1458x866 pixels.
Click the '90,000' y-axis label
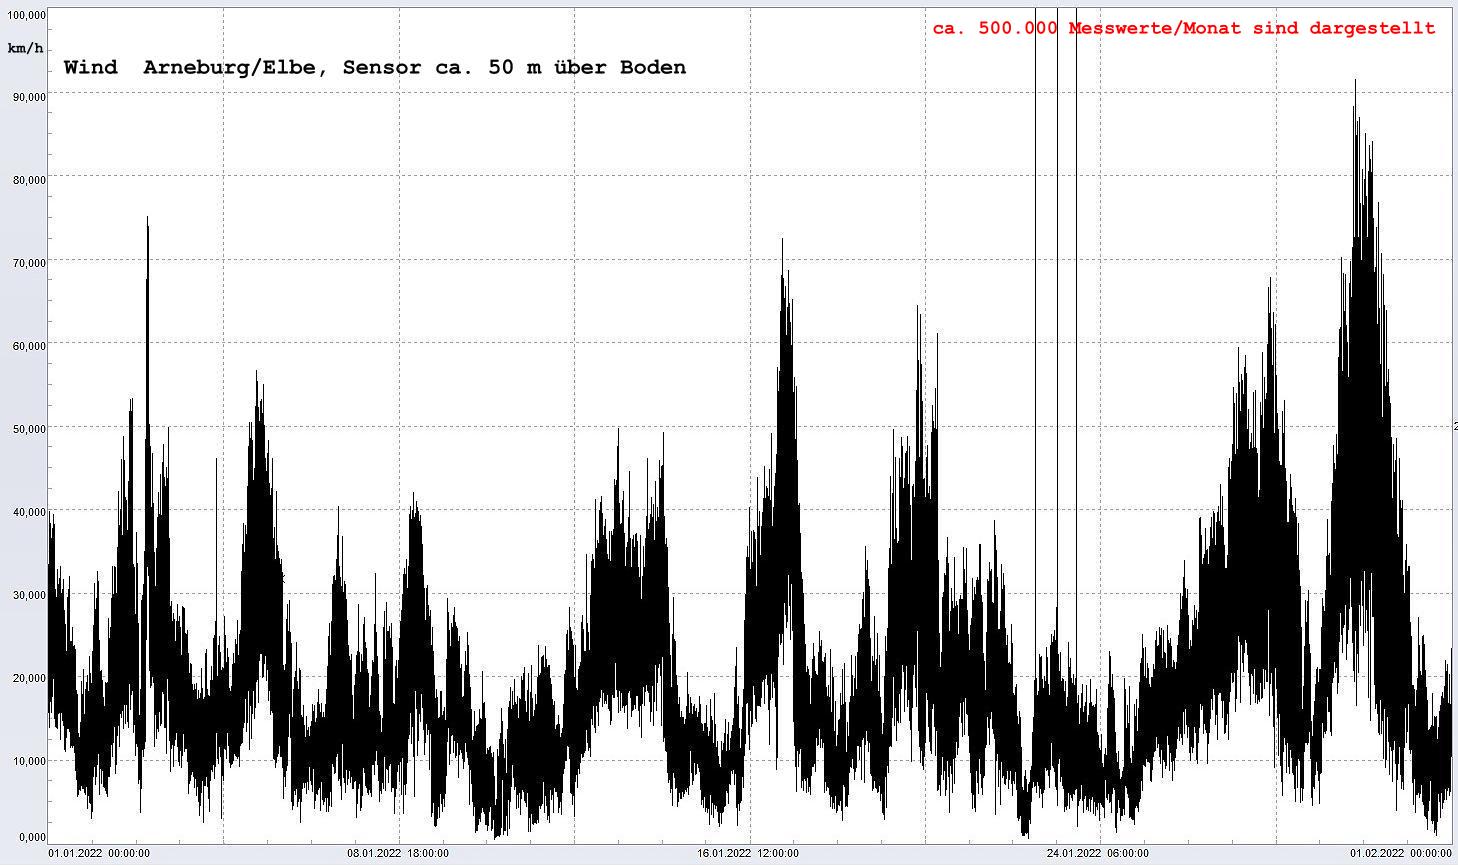click(x=29, y=97)
